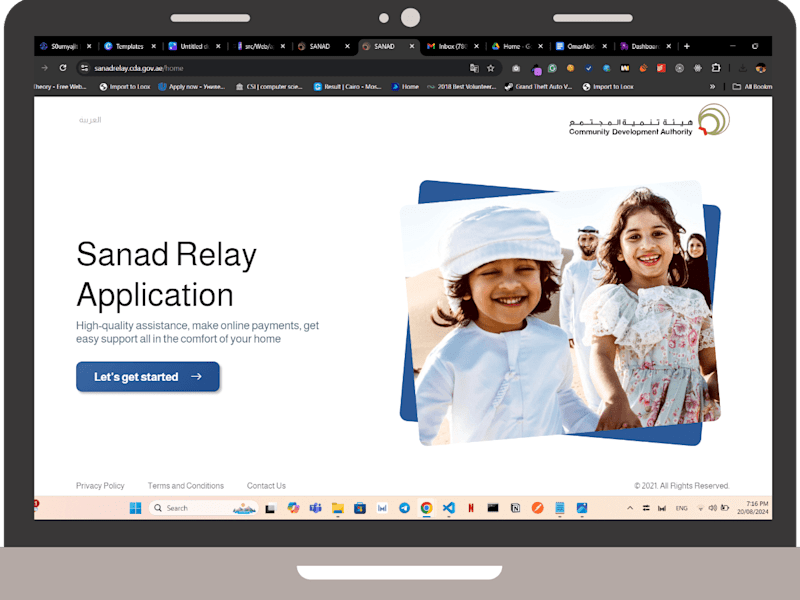800x600 pixels.
Task: Open the Privacy Policy link
Action: pos(100,486)
